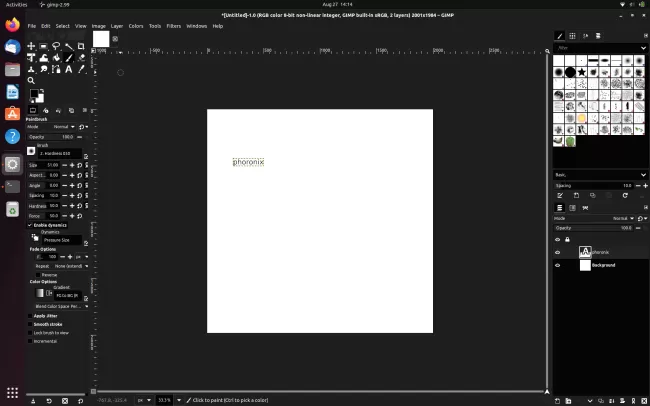Disable the Enable dynamics checkbox

(x=30, y=225)
